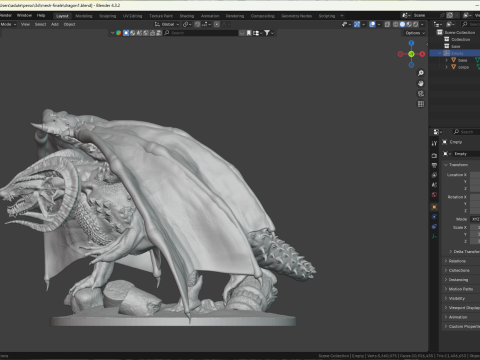Click the zoom magnifier icon in the viewport
Screen dimensions: 480x360
421,73
